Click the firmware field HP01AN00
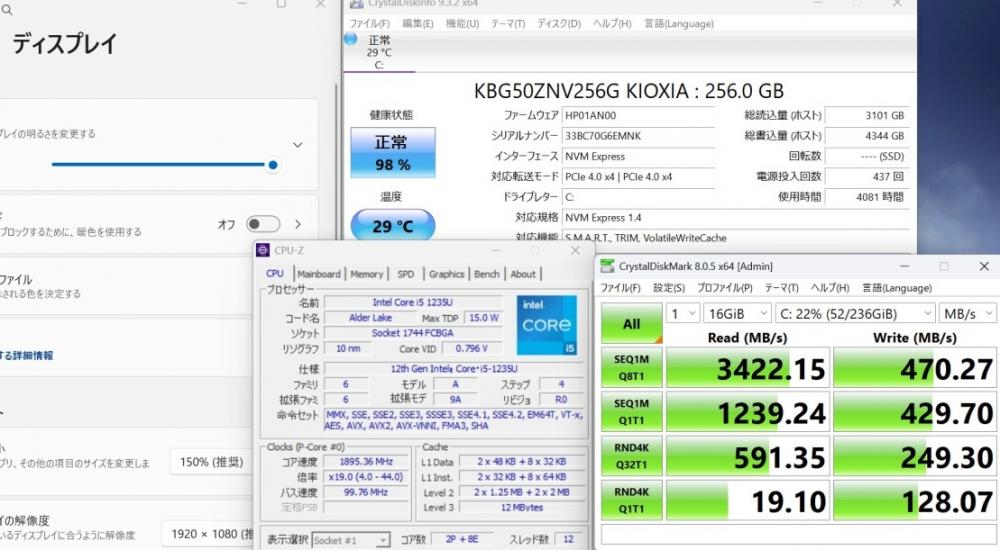This screenshot has height=550, width=1000. tap(638, 115)
